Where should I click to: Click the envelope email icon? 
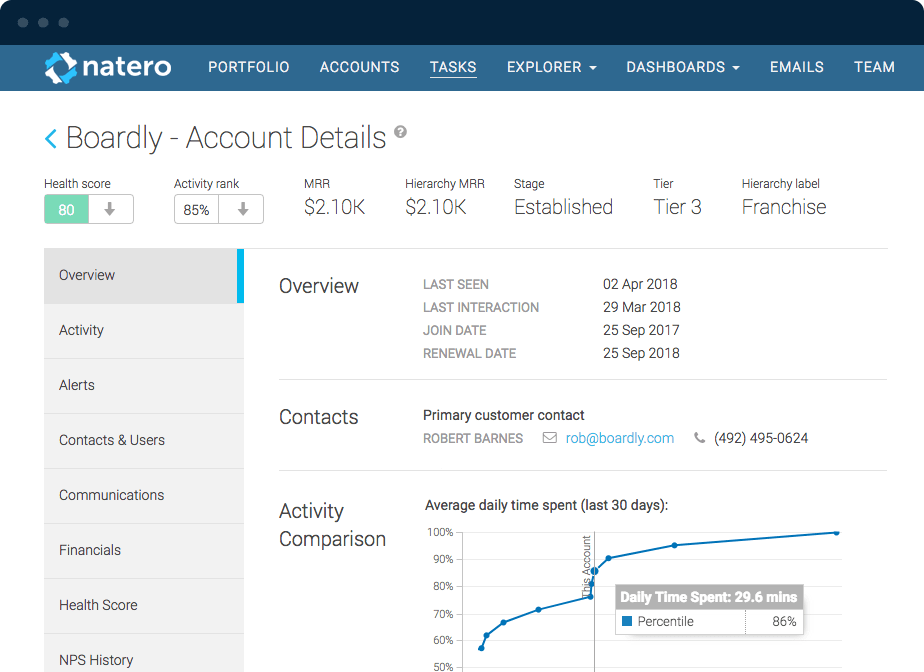549,438
